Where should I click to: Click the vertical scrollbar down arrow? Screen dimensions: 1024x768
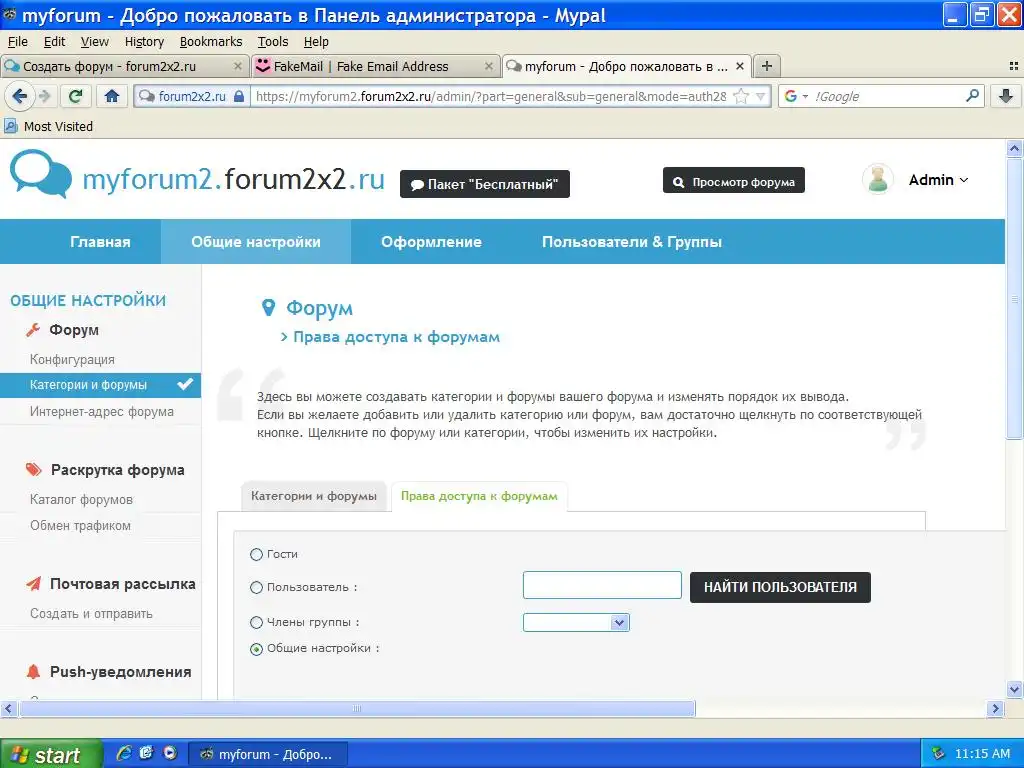tap(1014, 689)
